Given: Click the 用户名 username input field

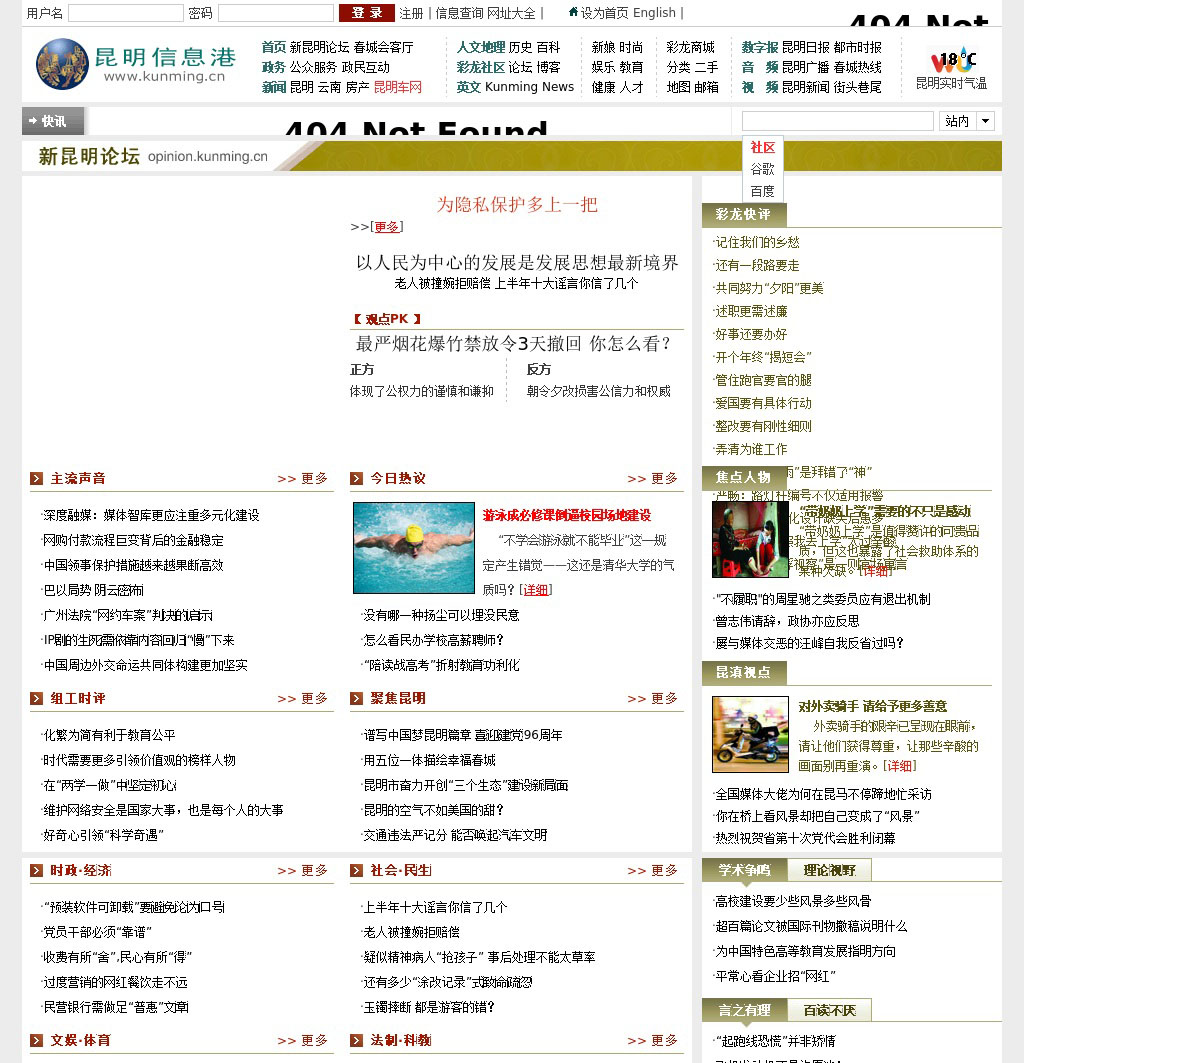Looking at the screenshot, I should coord(125,13).
